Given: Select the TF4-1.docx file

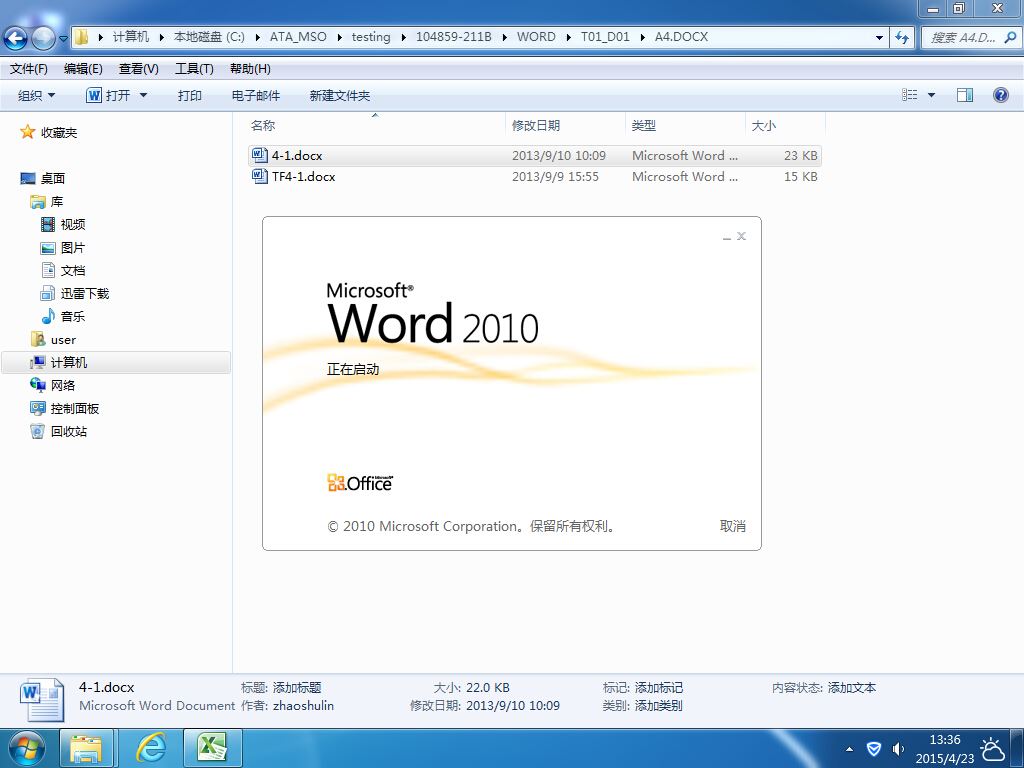Looking at the screenshot, I should pyautogui.click(x=534, y=176).
